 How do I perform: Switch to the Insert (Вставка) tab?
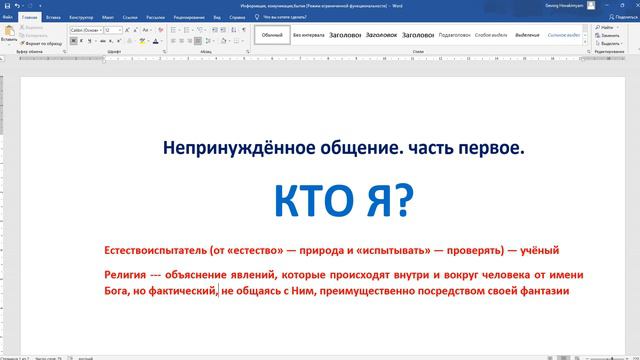tap(53, 18)
